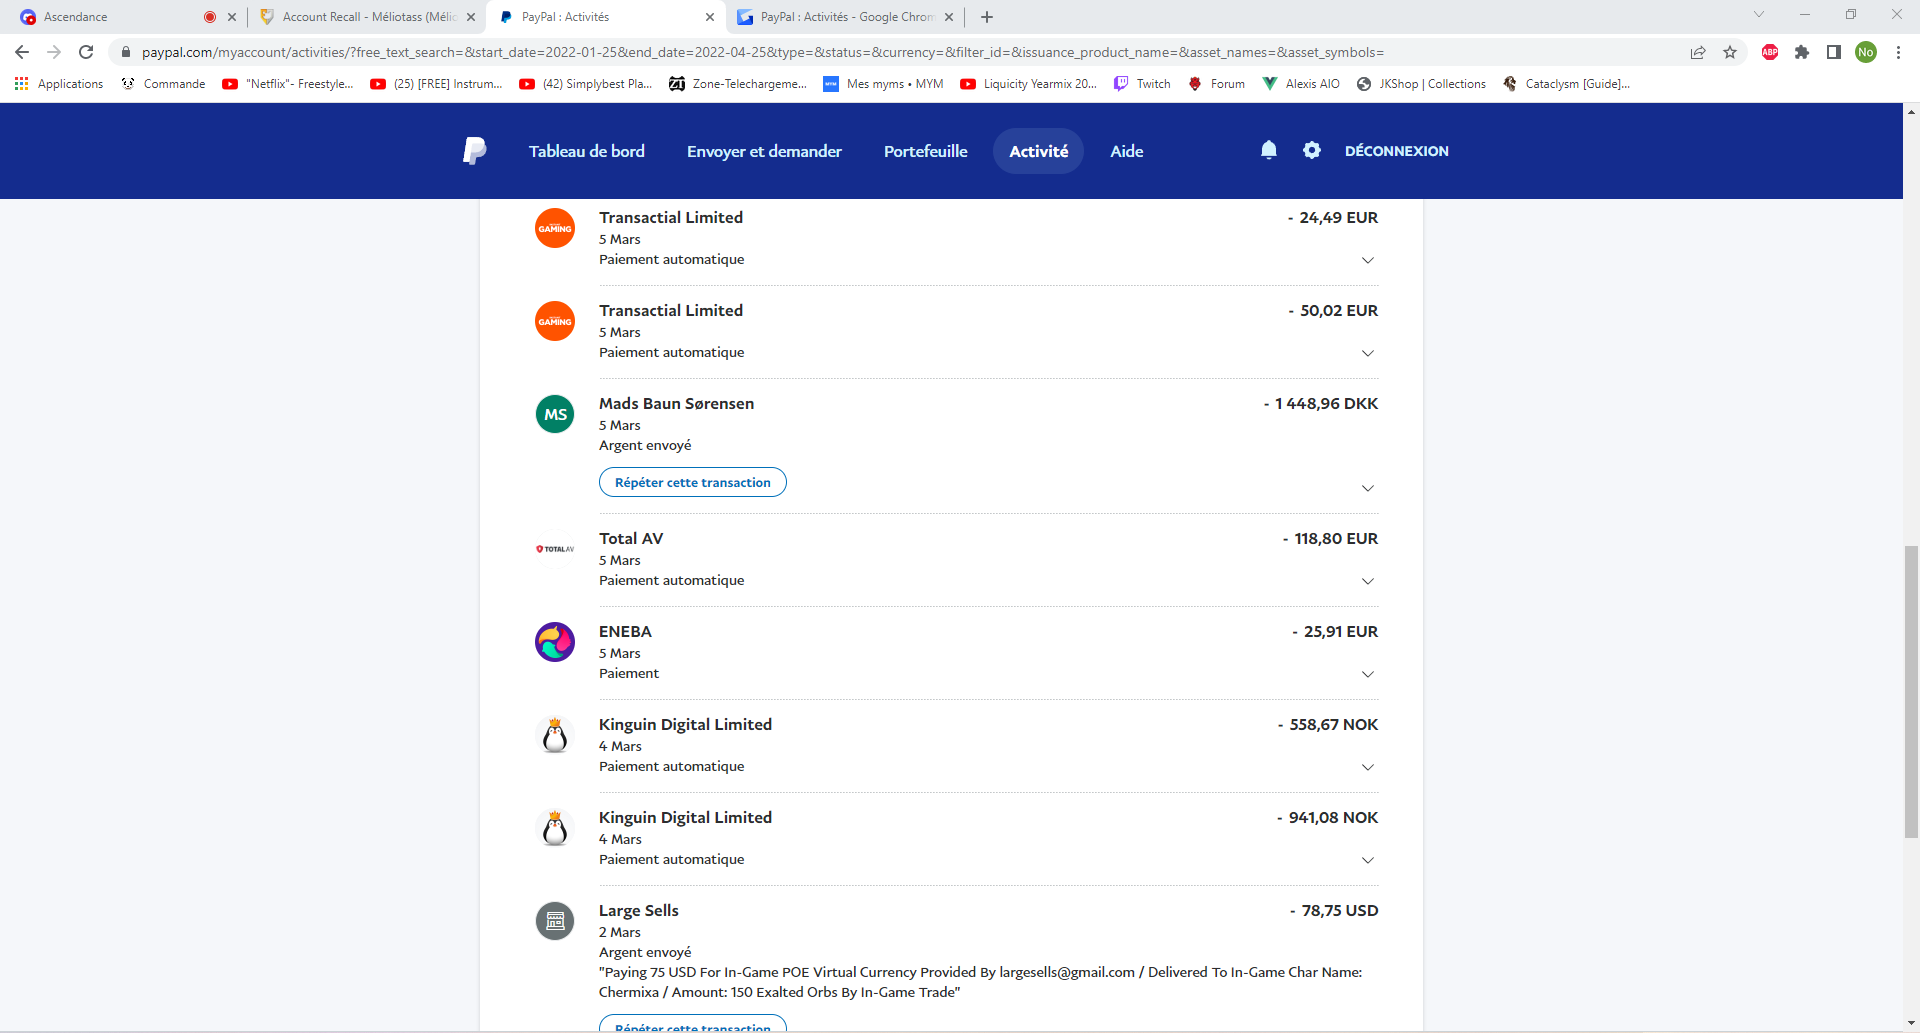Open Envoyer et demander
This screenshot has height=1033, width=1920.
point(764,151)
